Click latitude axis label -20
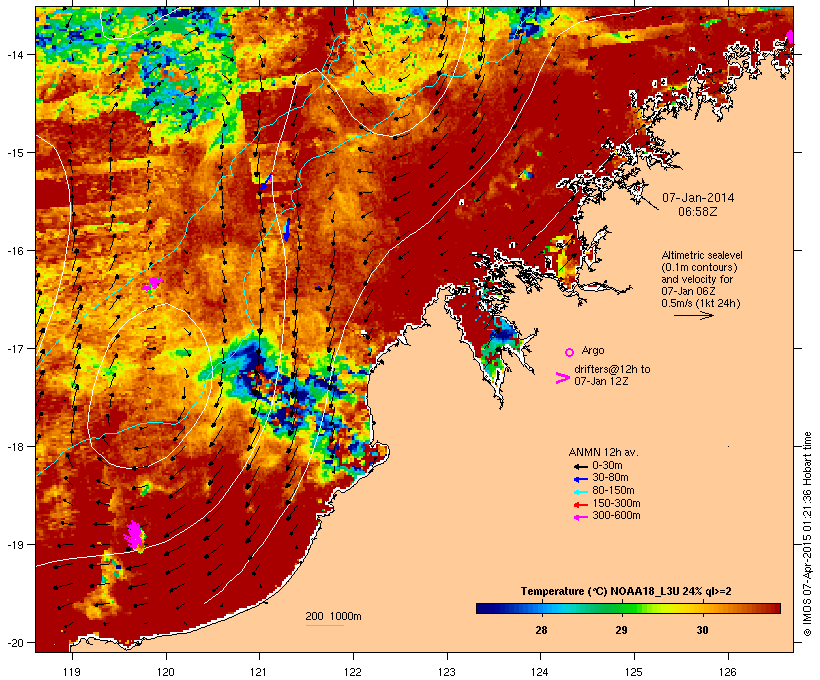 click(x=14, y=643)
